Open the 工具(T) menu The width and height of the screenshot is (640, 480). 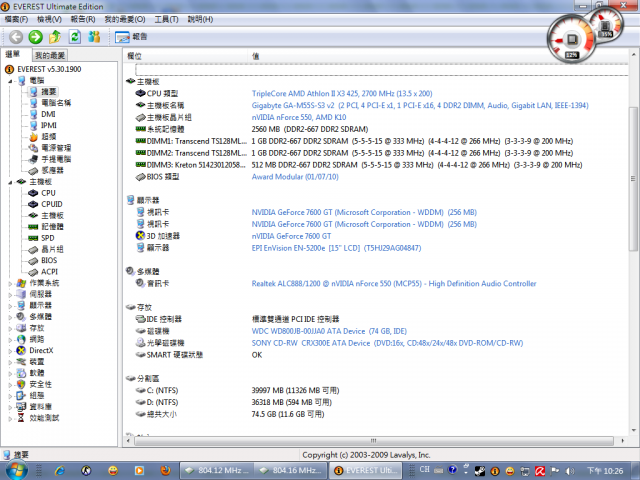[166, 19]
